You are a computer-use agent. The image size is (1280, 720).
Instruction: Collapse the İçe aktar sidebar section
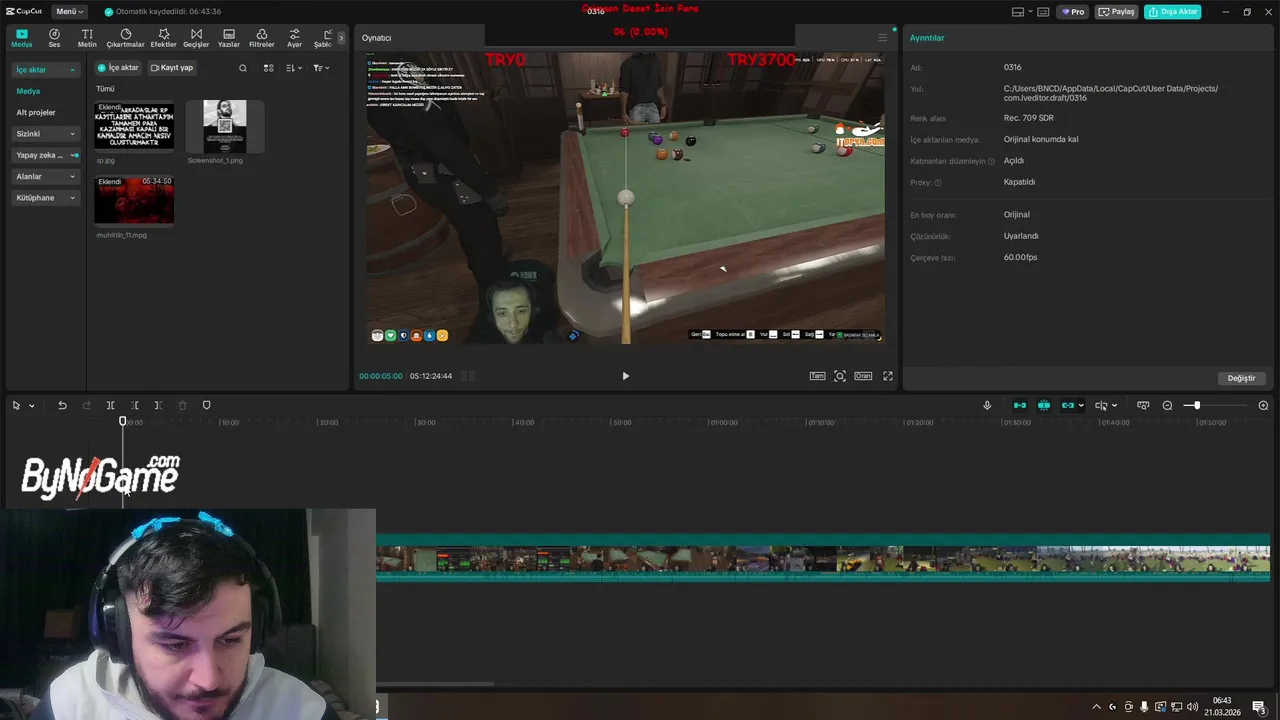pyautogui.click(x=46, y=70)
